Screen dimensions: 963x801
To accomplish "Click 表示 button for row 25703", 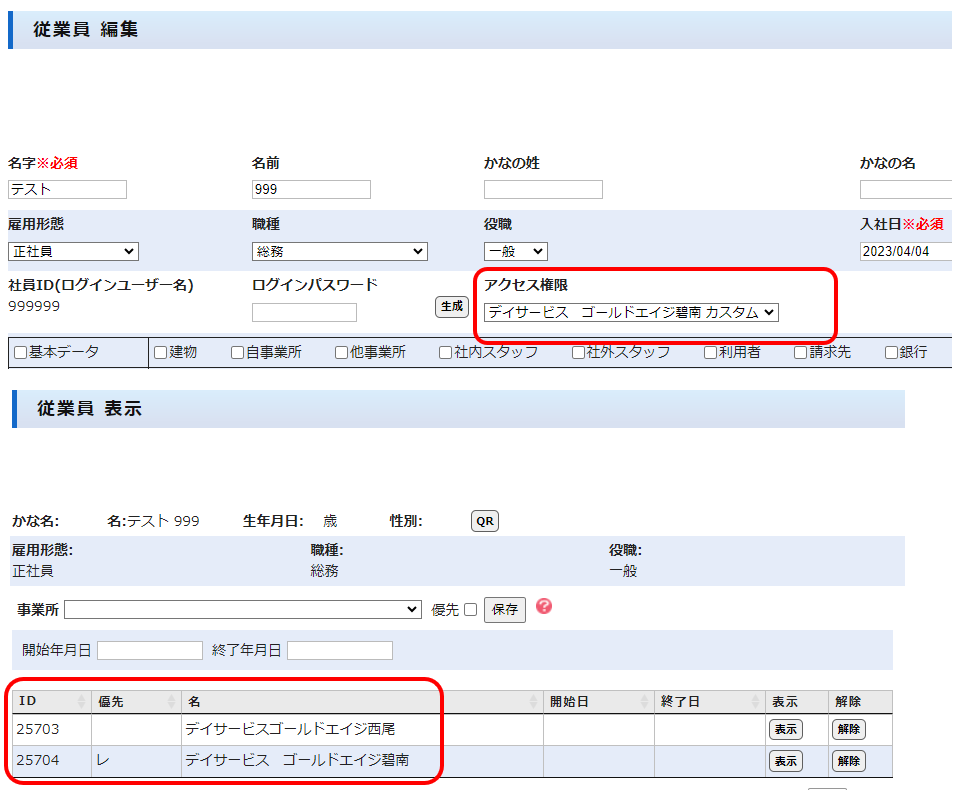I will [x=785, y=729].
